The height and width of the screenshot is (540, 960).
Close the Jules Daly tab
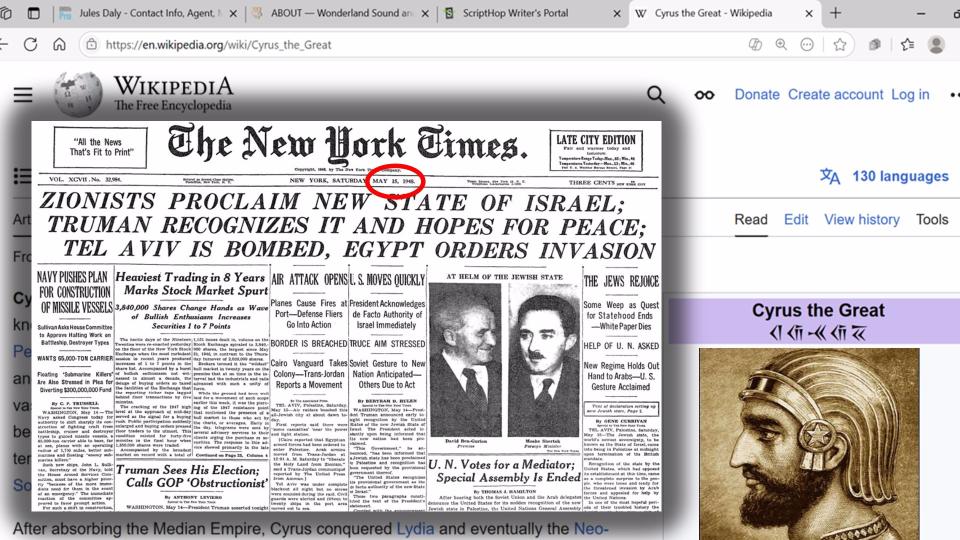[x=233, y=13]
